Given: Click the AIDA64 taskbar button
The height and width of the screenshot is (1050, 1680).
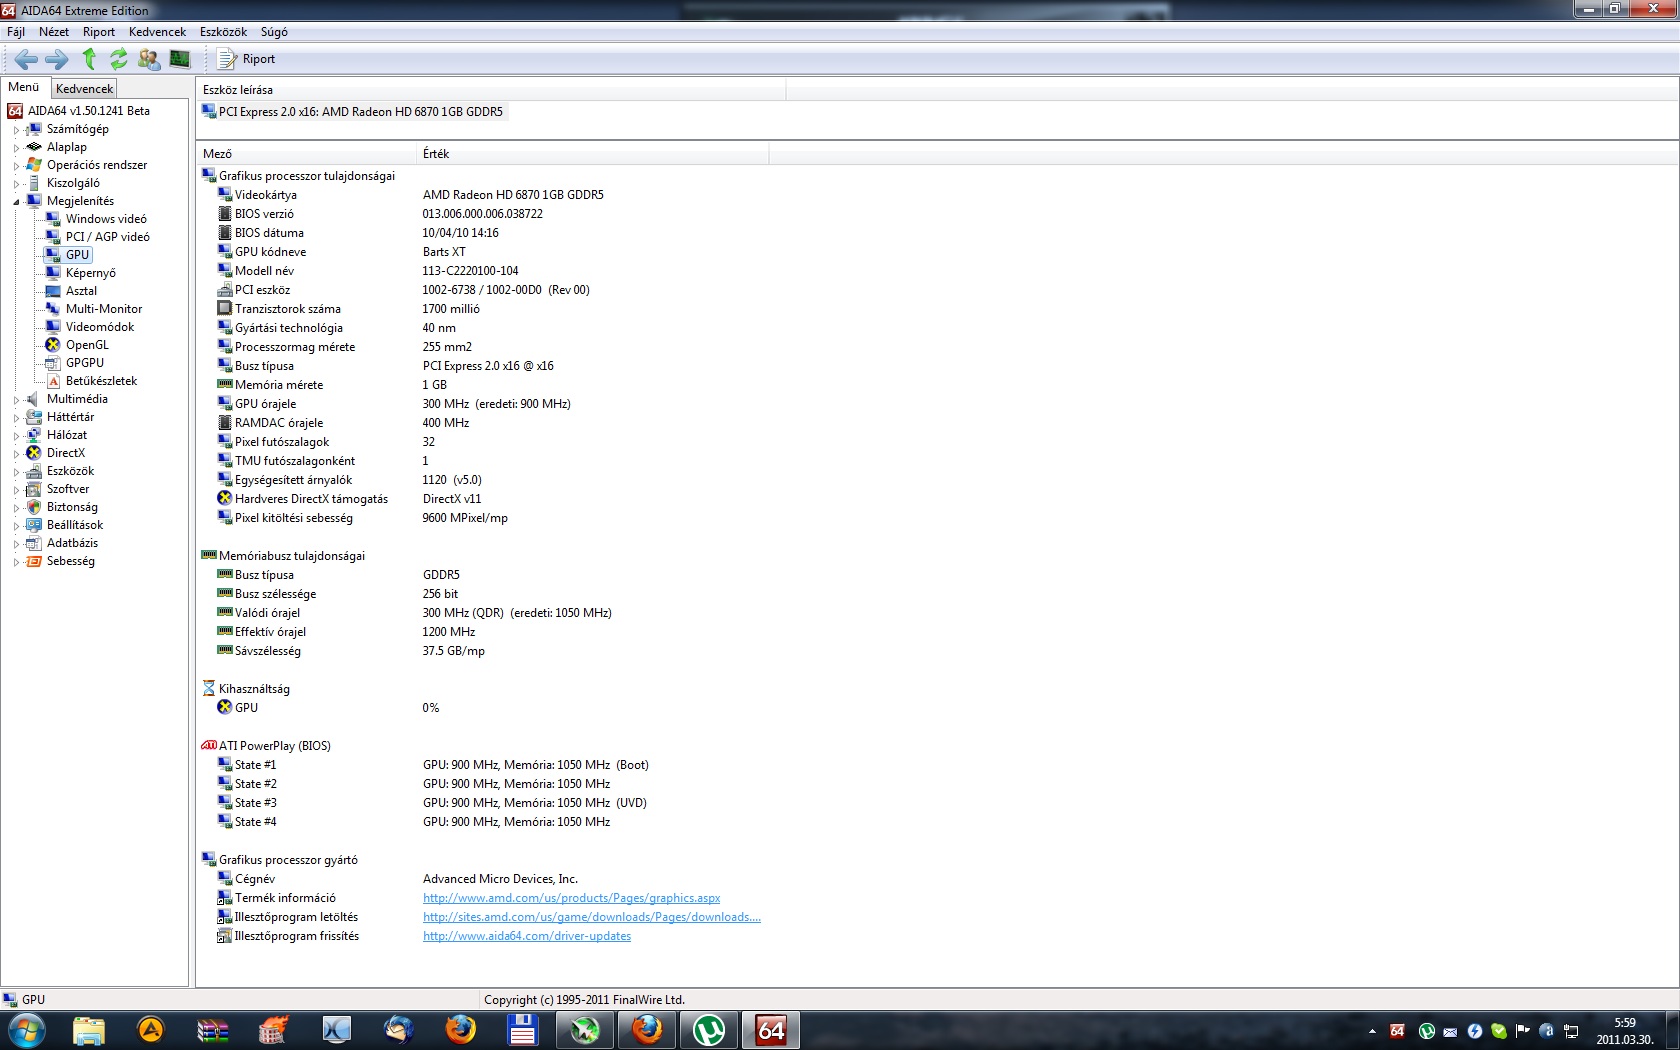Looking at the screenshot, I should click(x=771, y=1030).
